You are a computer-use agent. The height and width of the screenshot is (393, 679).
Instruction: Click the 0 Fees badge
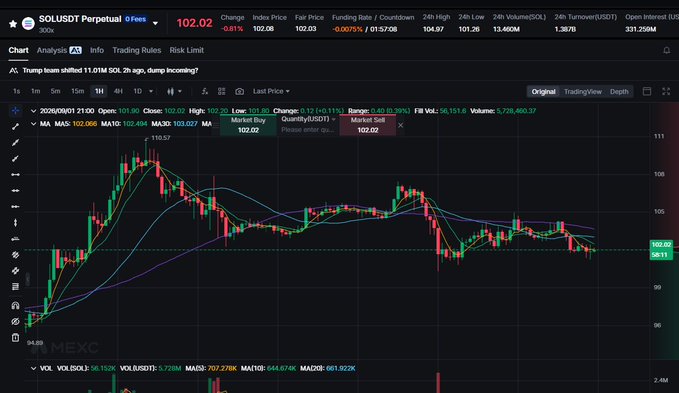click(136, 19)
